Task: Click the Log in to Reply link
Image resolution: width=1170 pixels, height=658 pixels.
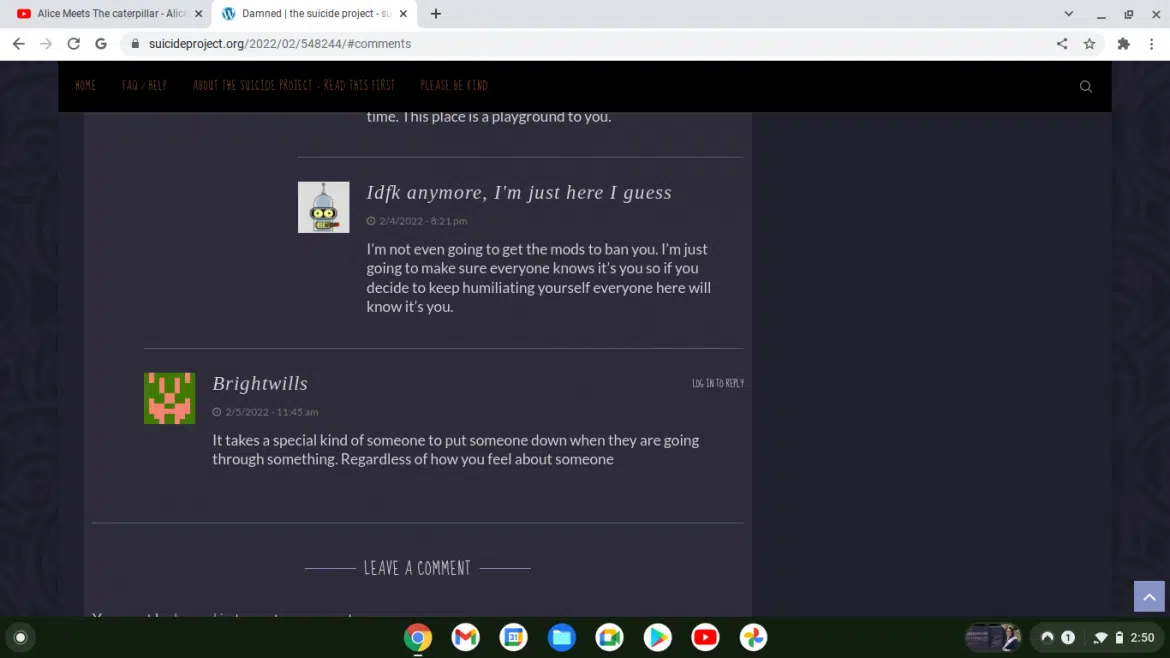Action: pyautogui.click(x=717, y=383)
